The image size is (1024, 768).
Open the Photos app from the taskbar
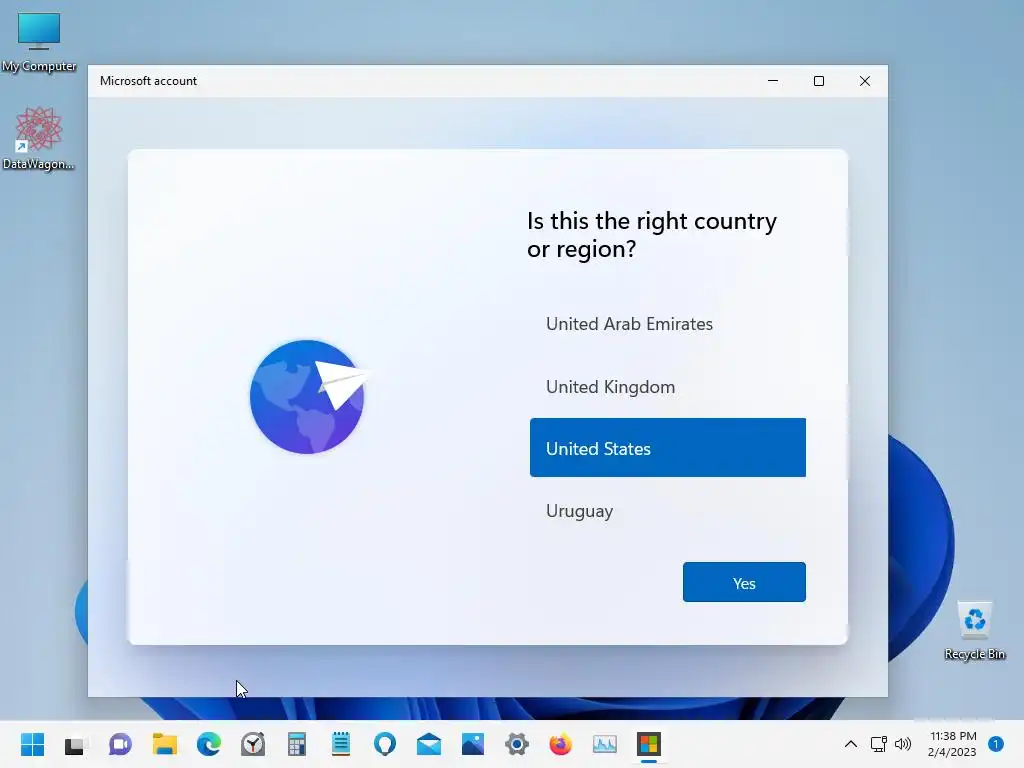point(473,744)
